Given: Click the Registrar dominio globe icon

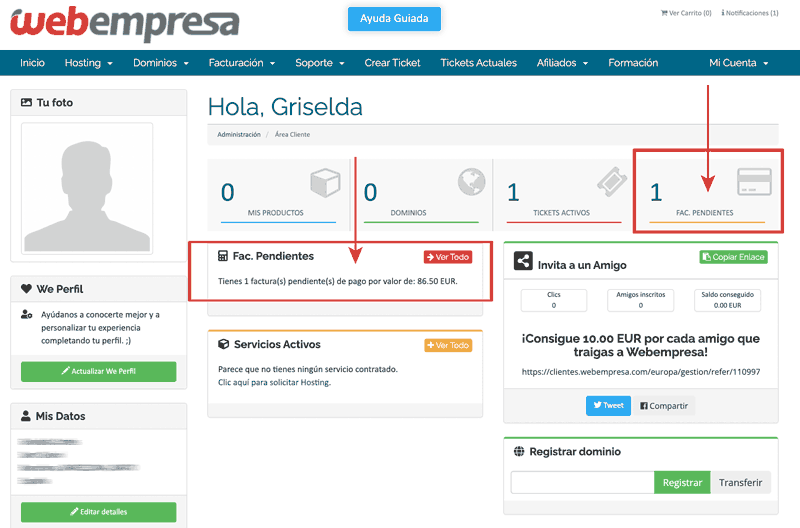Looking at the screenshot, I should [519, 451].
